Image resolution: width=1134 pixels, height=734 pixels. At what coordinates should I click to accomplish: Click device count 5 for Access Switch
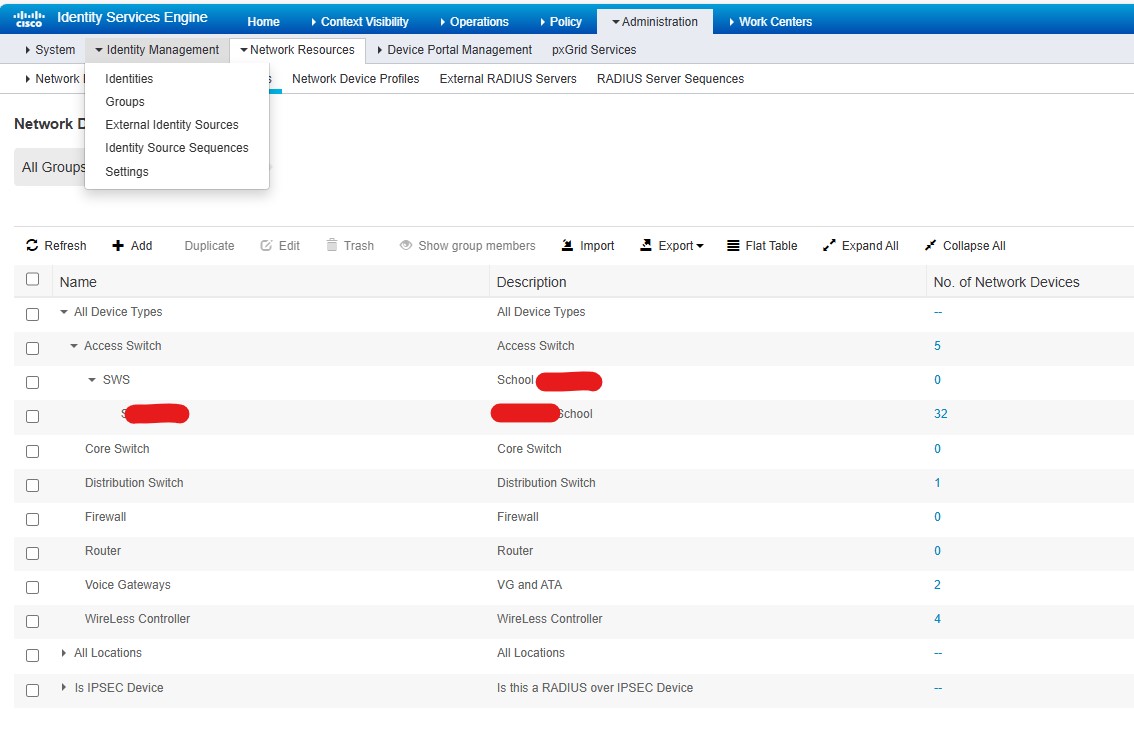pos(937,346)
